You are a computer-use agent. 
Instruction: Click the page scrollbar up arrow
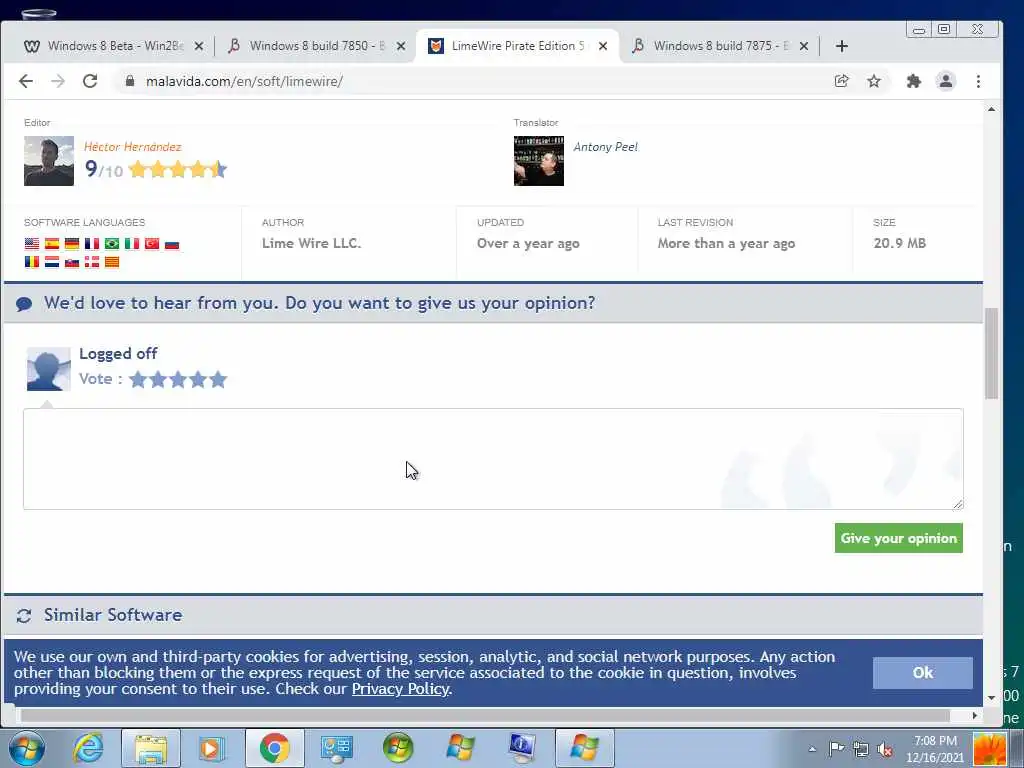[991, 109]
